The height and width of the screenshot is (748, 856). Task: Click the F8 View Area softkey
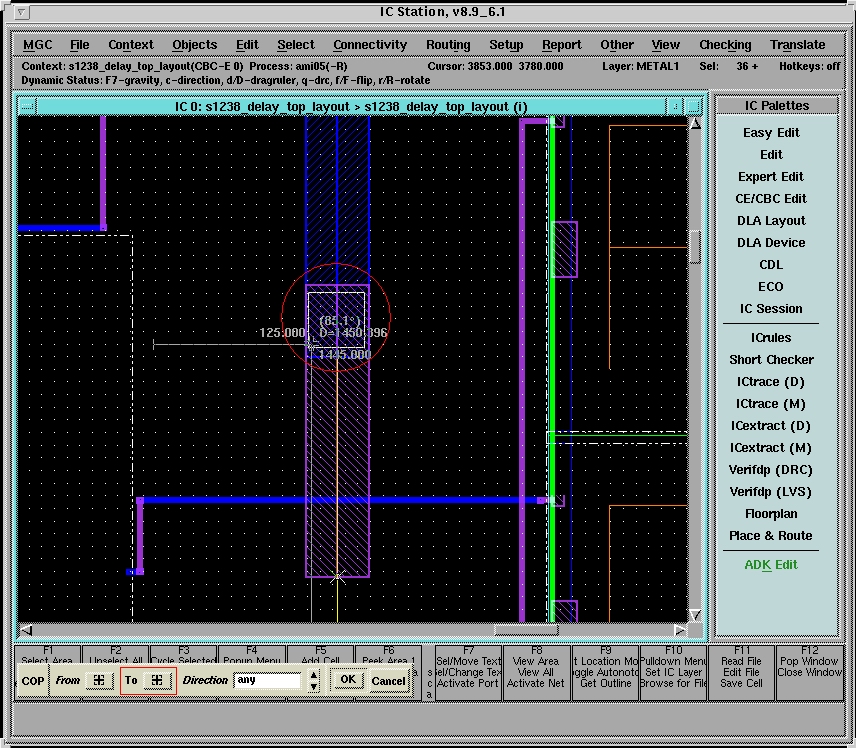[535, 662]
